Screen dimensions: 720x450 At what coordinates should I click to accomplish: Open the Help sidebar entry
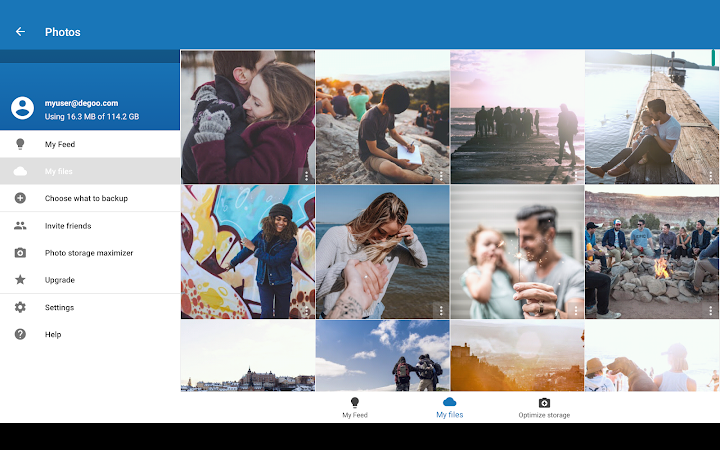[90, 334]
